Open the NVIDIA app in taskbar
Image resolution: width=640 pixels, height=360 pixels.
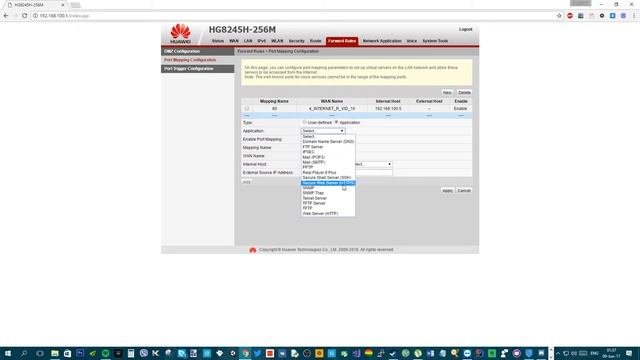point(93,353)
